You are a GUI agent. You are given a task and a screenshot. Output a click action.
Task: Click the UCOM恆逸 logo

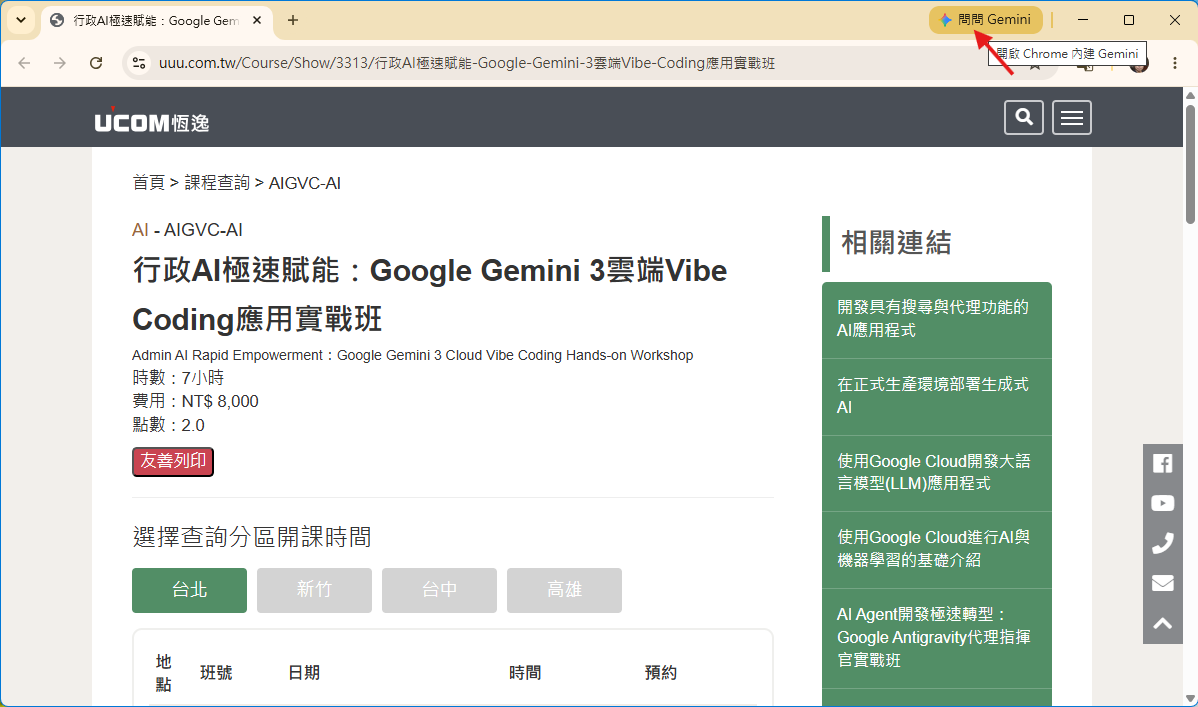(x=151, y=121)
